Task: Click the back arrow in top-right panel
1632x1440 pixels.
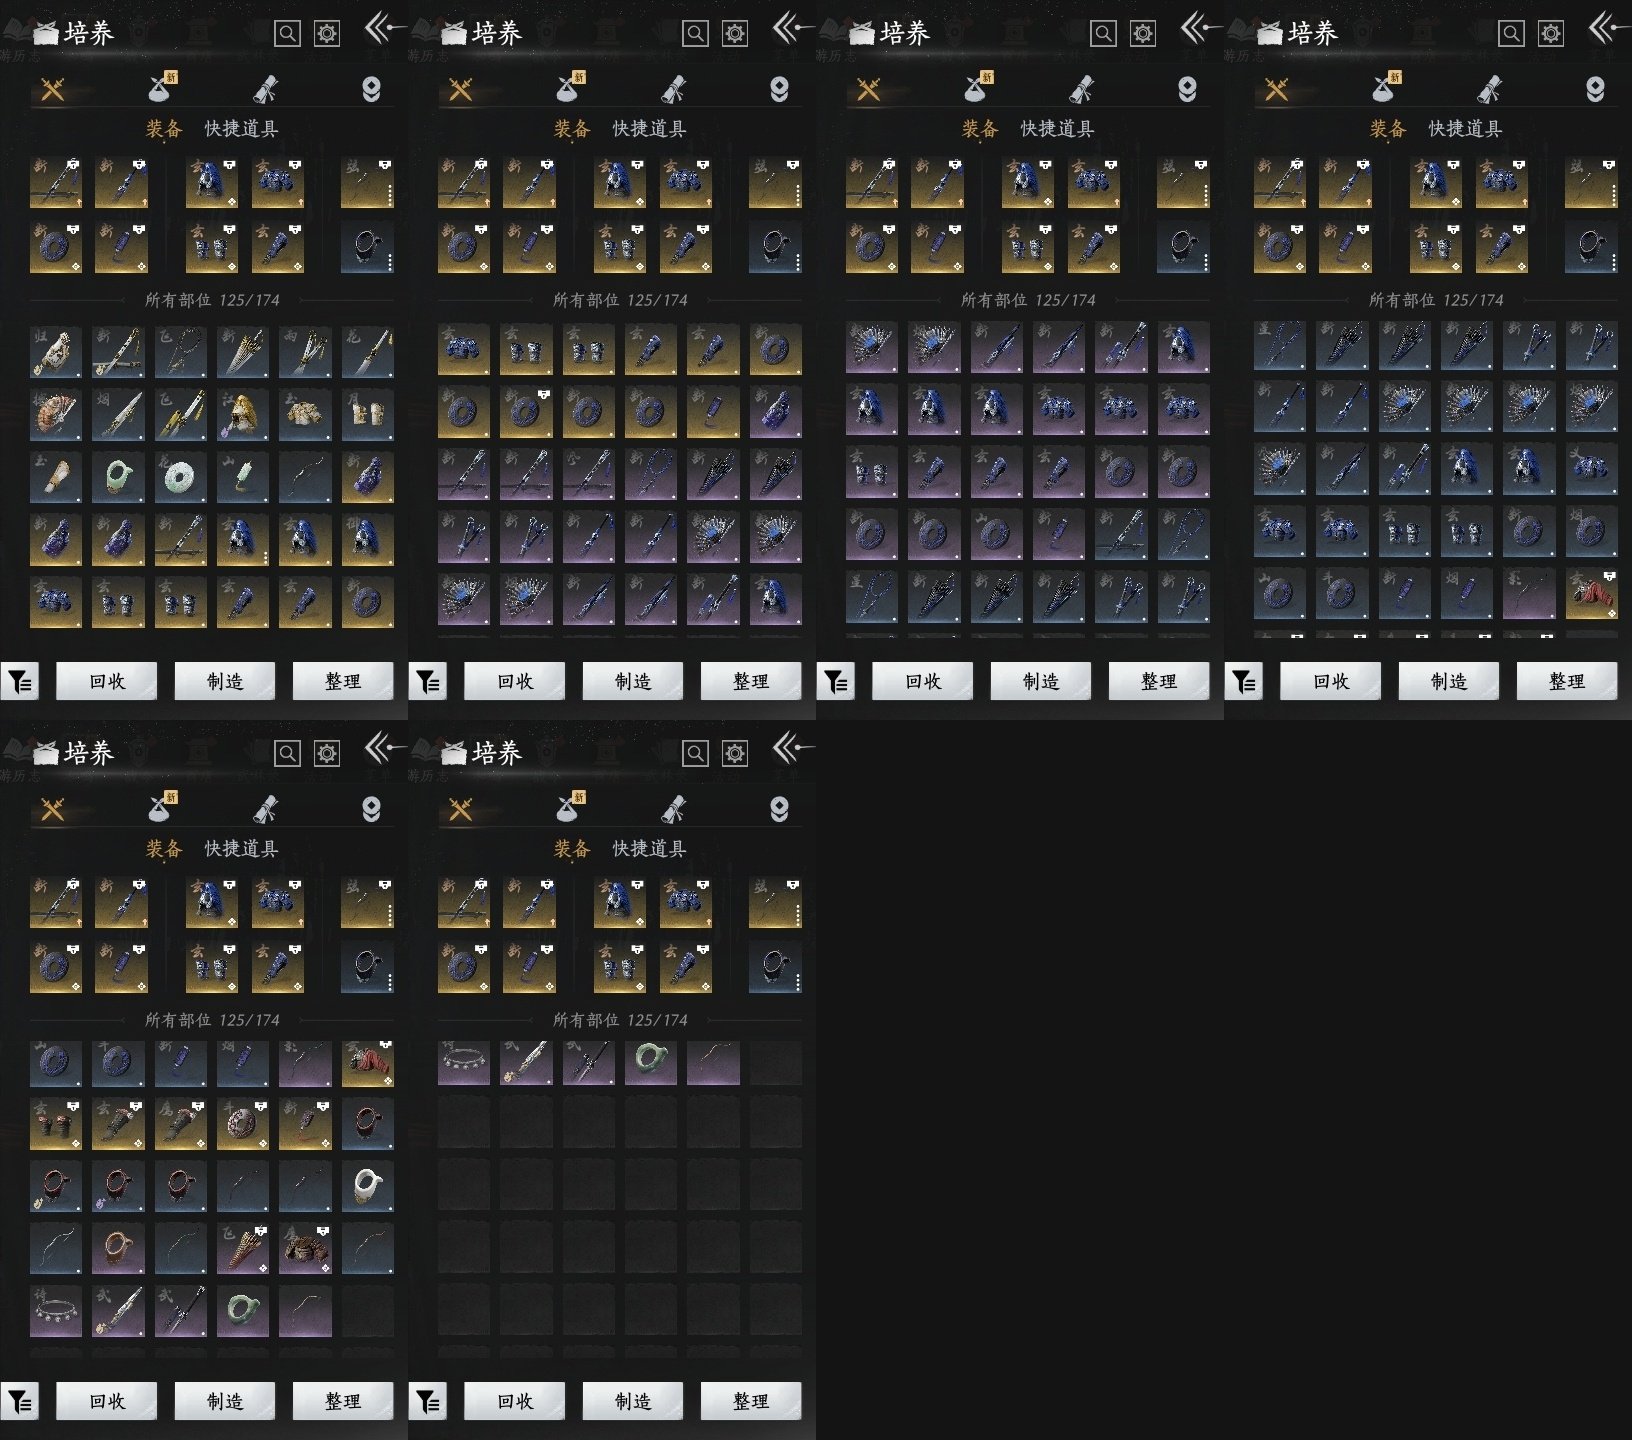Action: (1608, 28)
